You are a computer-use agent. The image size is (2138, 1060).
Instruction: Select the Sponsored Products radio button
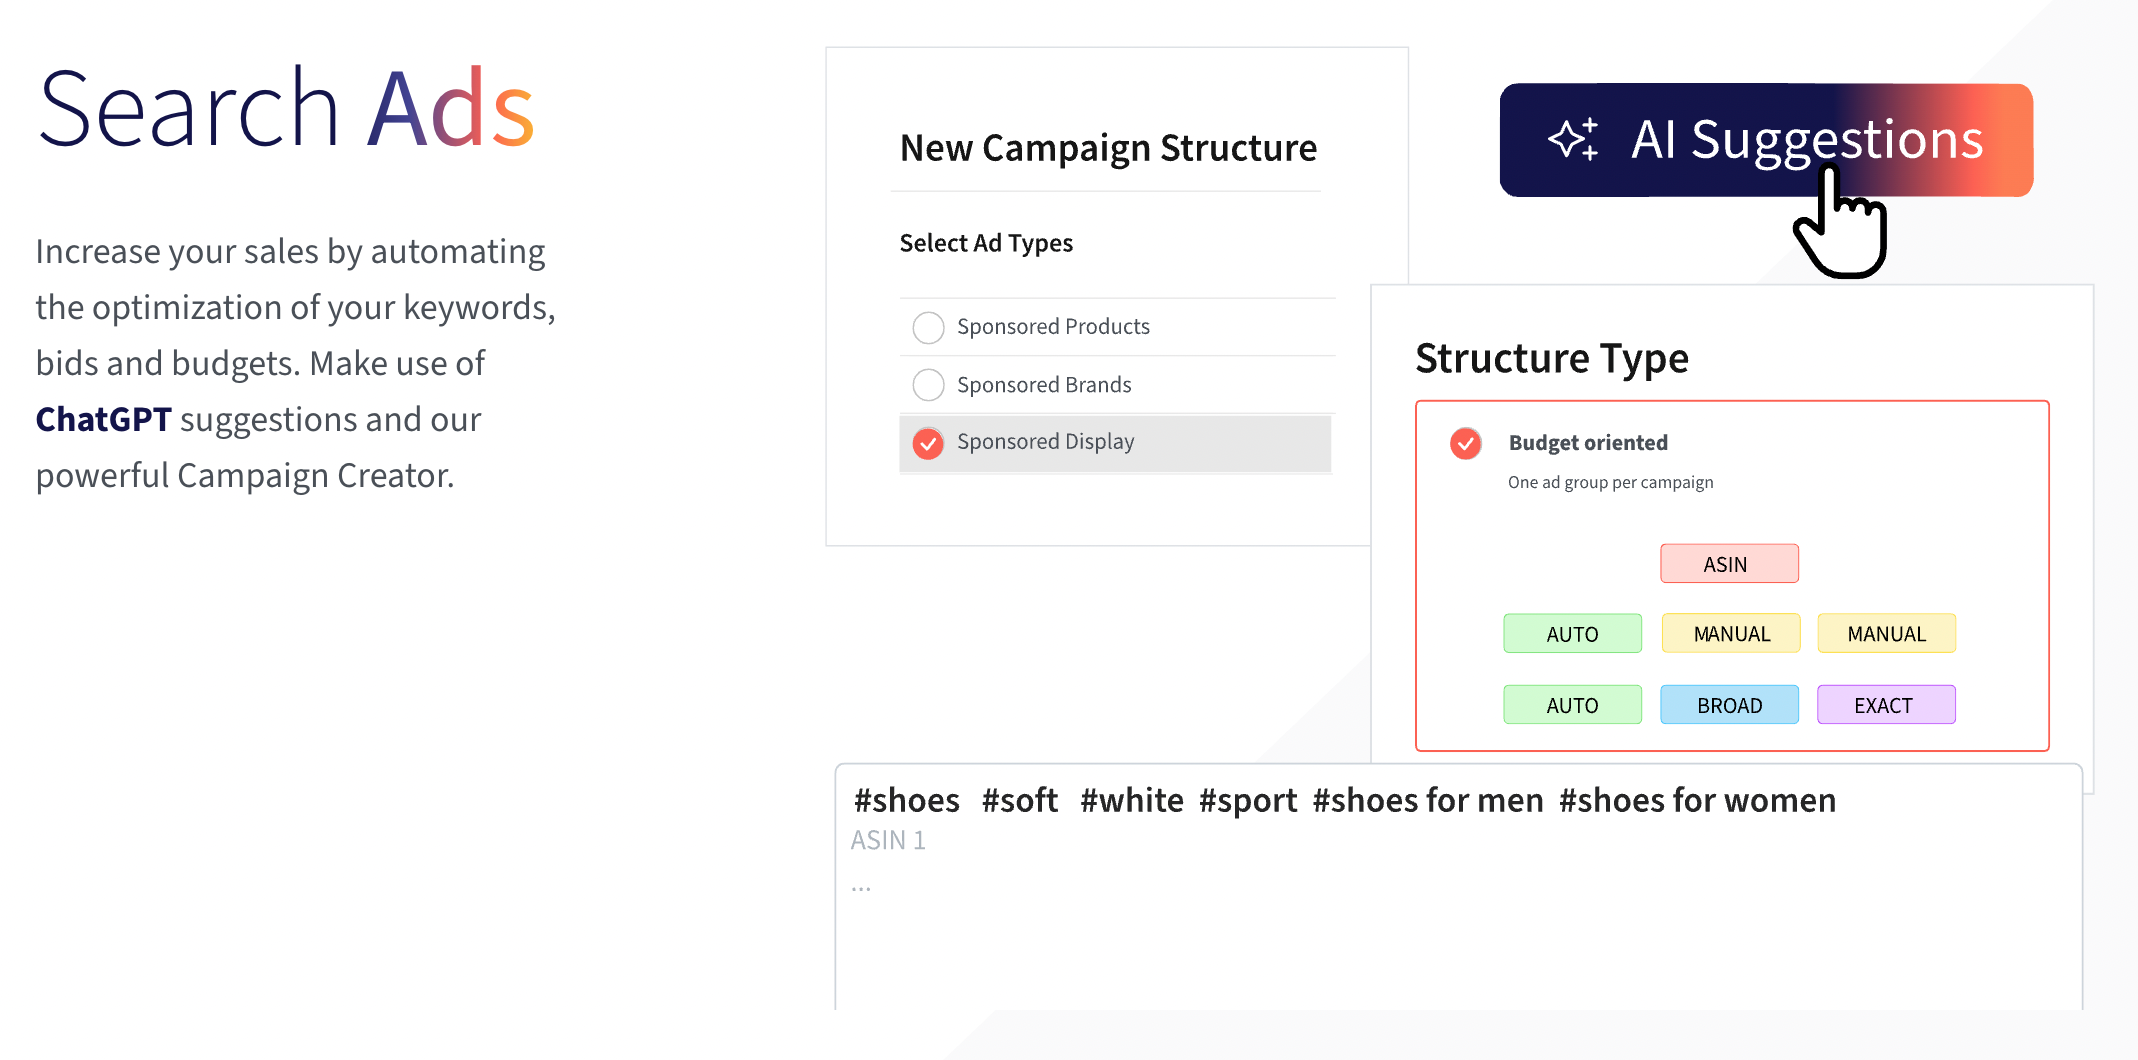[x=928, y=327]
